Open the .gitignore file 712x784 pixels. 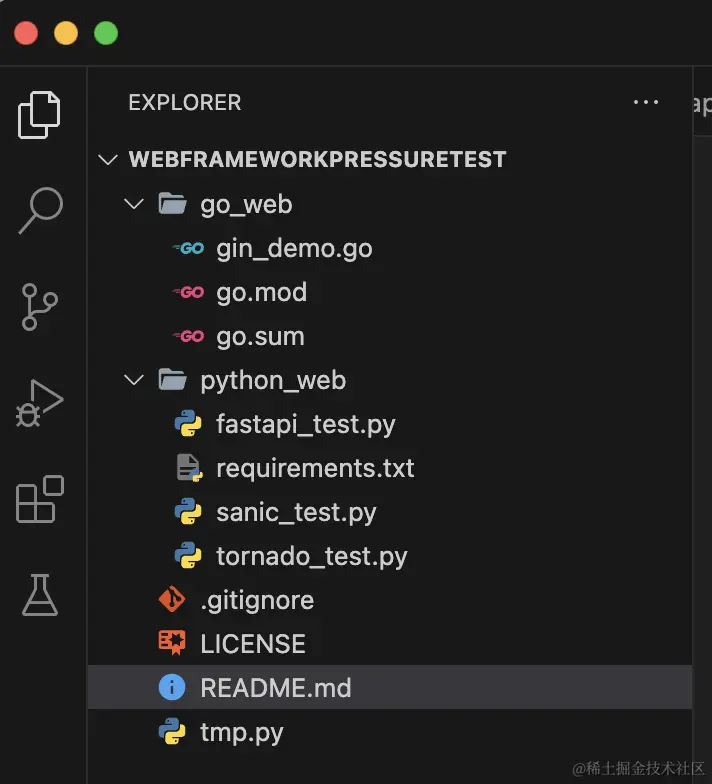point(257,600)
